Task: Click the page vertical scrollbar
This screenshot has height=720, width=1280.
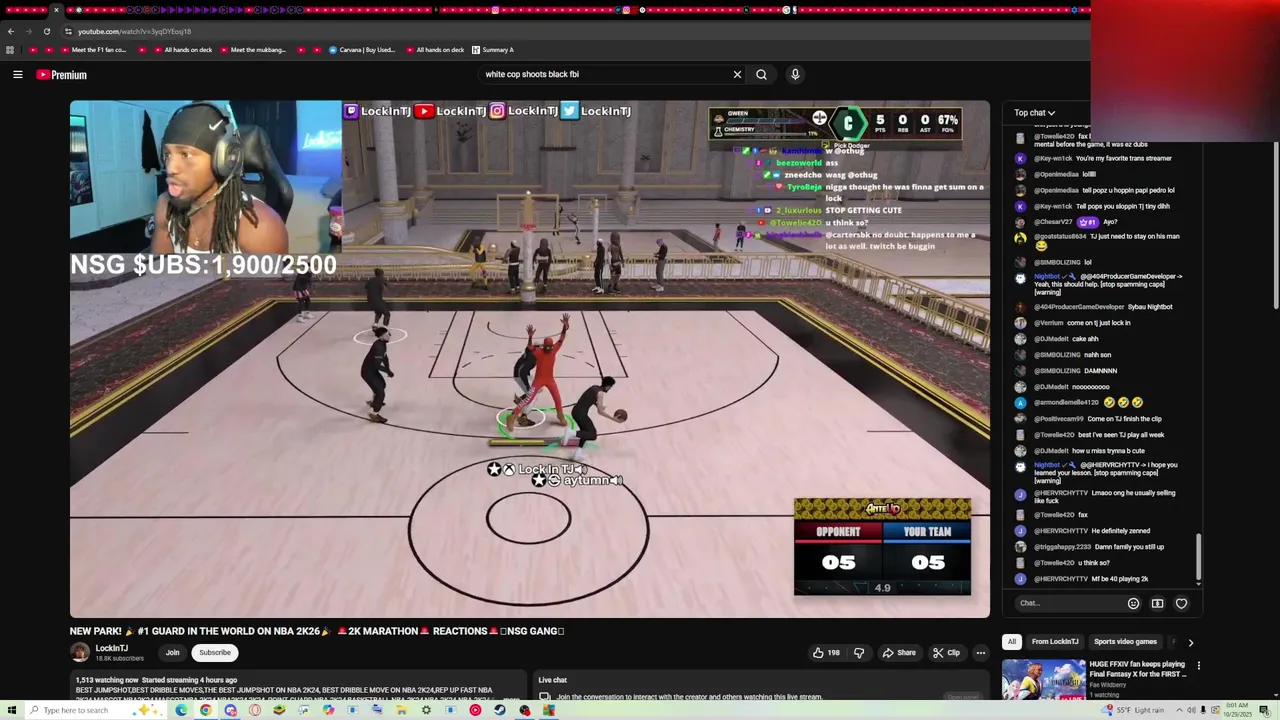Action: pos(1274,226)
